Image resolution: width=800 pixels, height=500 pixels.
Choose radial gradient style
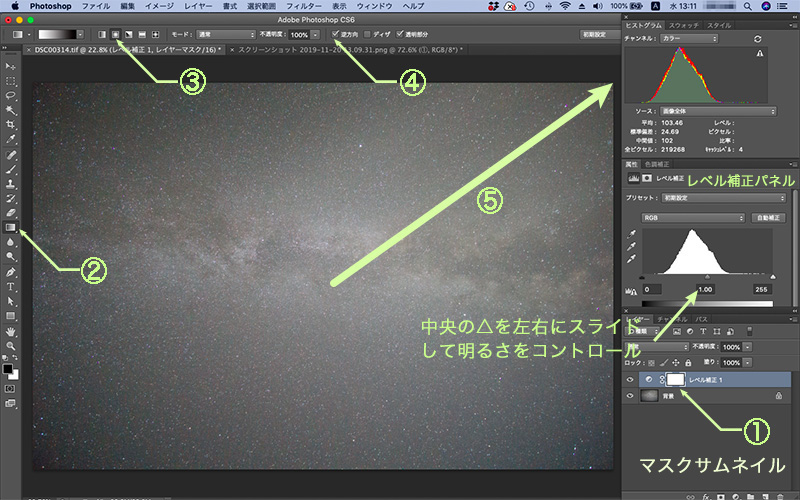(x=116, y=34)
